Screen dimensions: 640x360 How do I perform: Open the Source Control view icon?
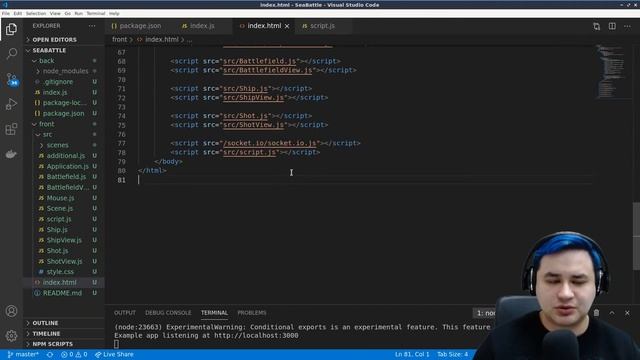click(x=11, y=79)
